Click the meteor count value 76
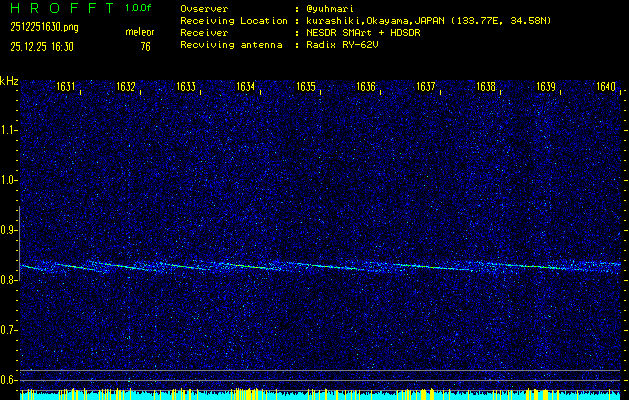This screenshot has width=629, height=400. tap(146, 46)
